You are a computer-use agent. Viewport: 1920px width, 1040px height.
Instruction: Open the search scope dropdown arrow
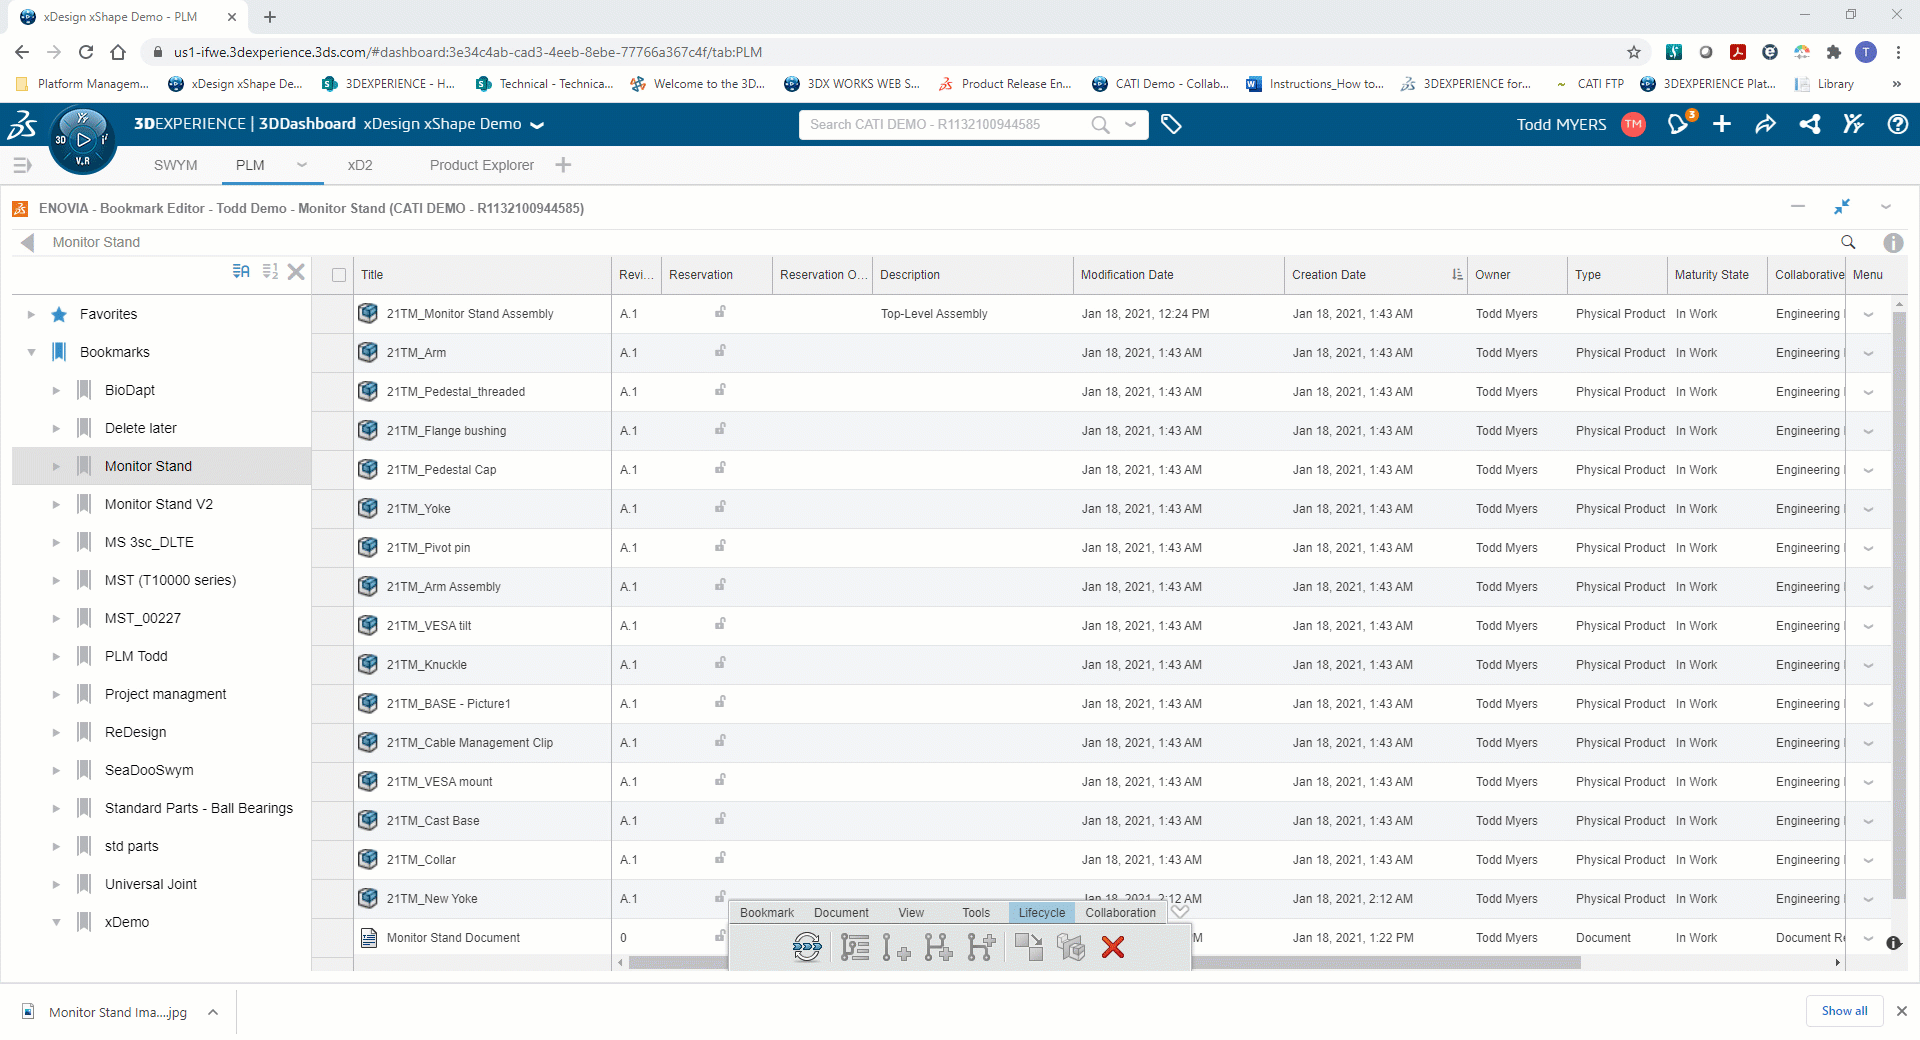pos(1131,124)
